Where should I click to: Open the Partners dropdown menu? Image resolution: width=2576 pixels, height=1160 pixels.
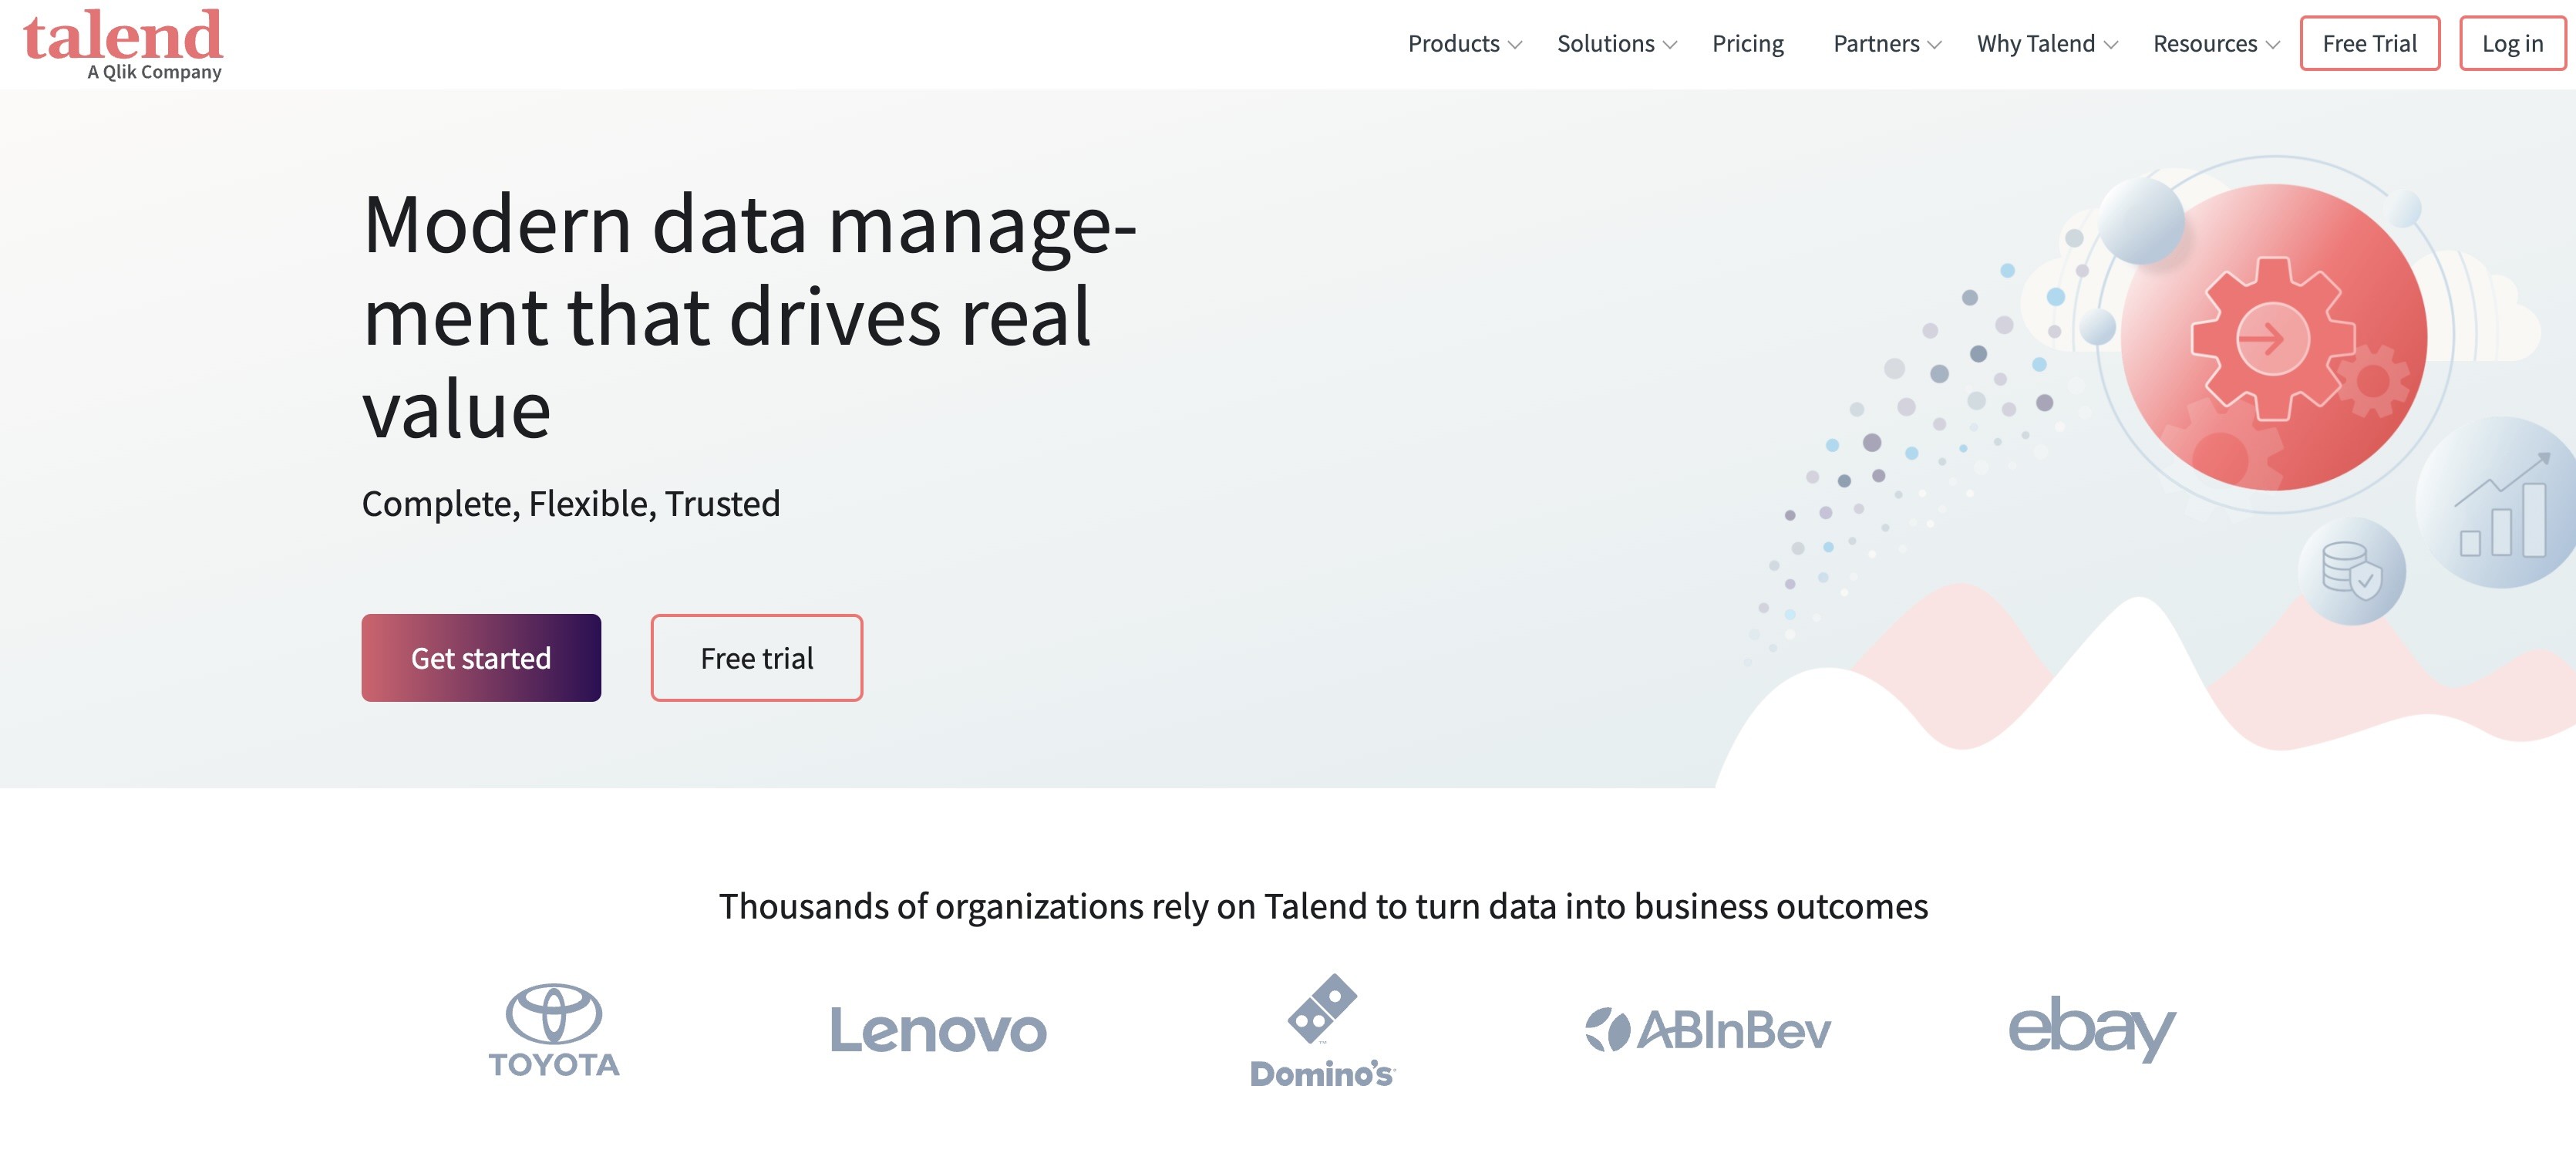pos(1886,44)
